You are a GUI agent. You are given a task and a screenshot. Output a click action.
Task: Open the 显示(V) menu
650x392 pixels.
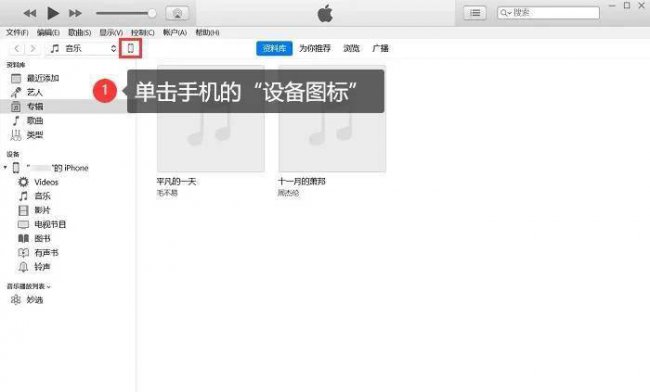111,32
